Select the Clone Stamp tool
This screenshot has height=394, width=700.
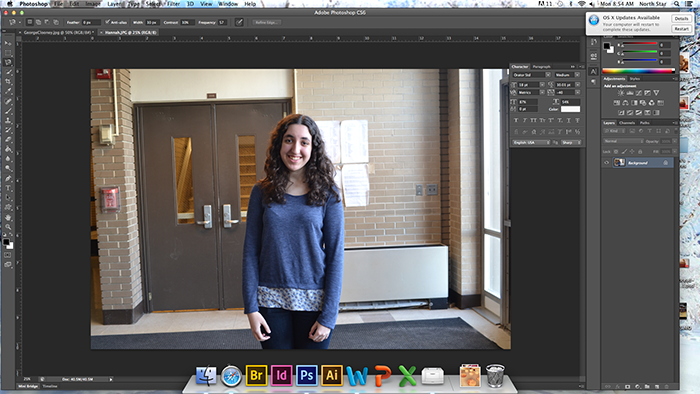(x=8, y=120)
